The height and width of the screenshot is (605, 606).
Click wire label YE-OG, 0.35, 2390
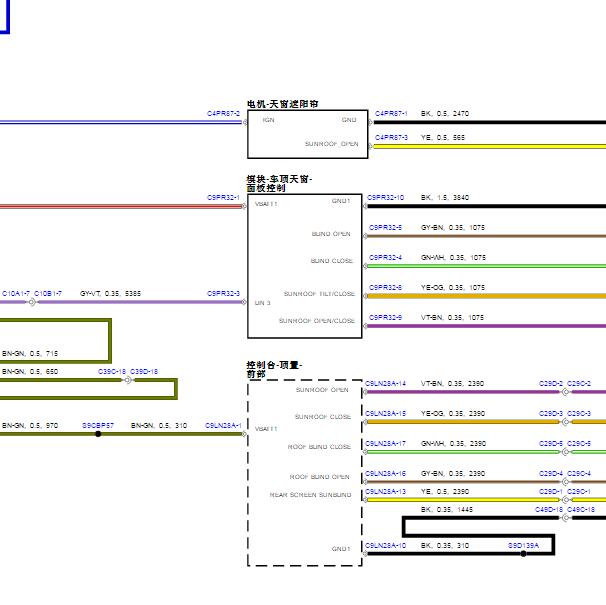453,414
